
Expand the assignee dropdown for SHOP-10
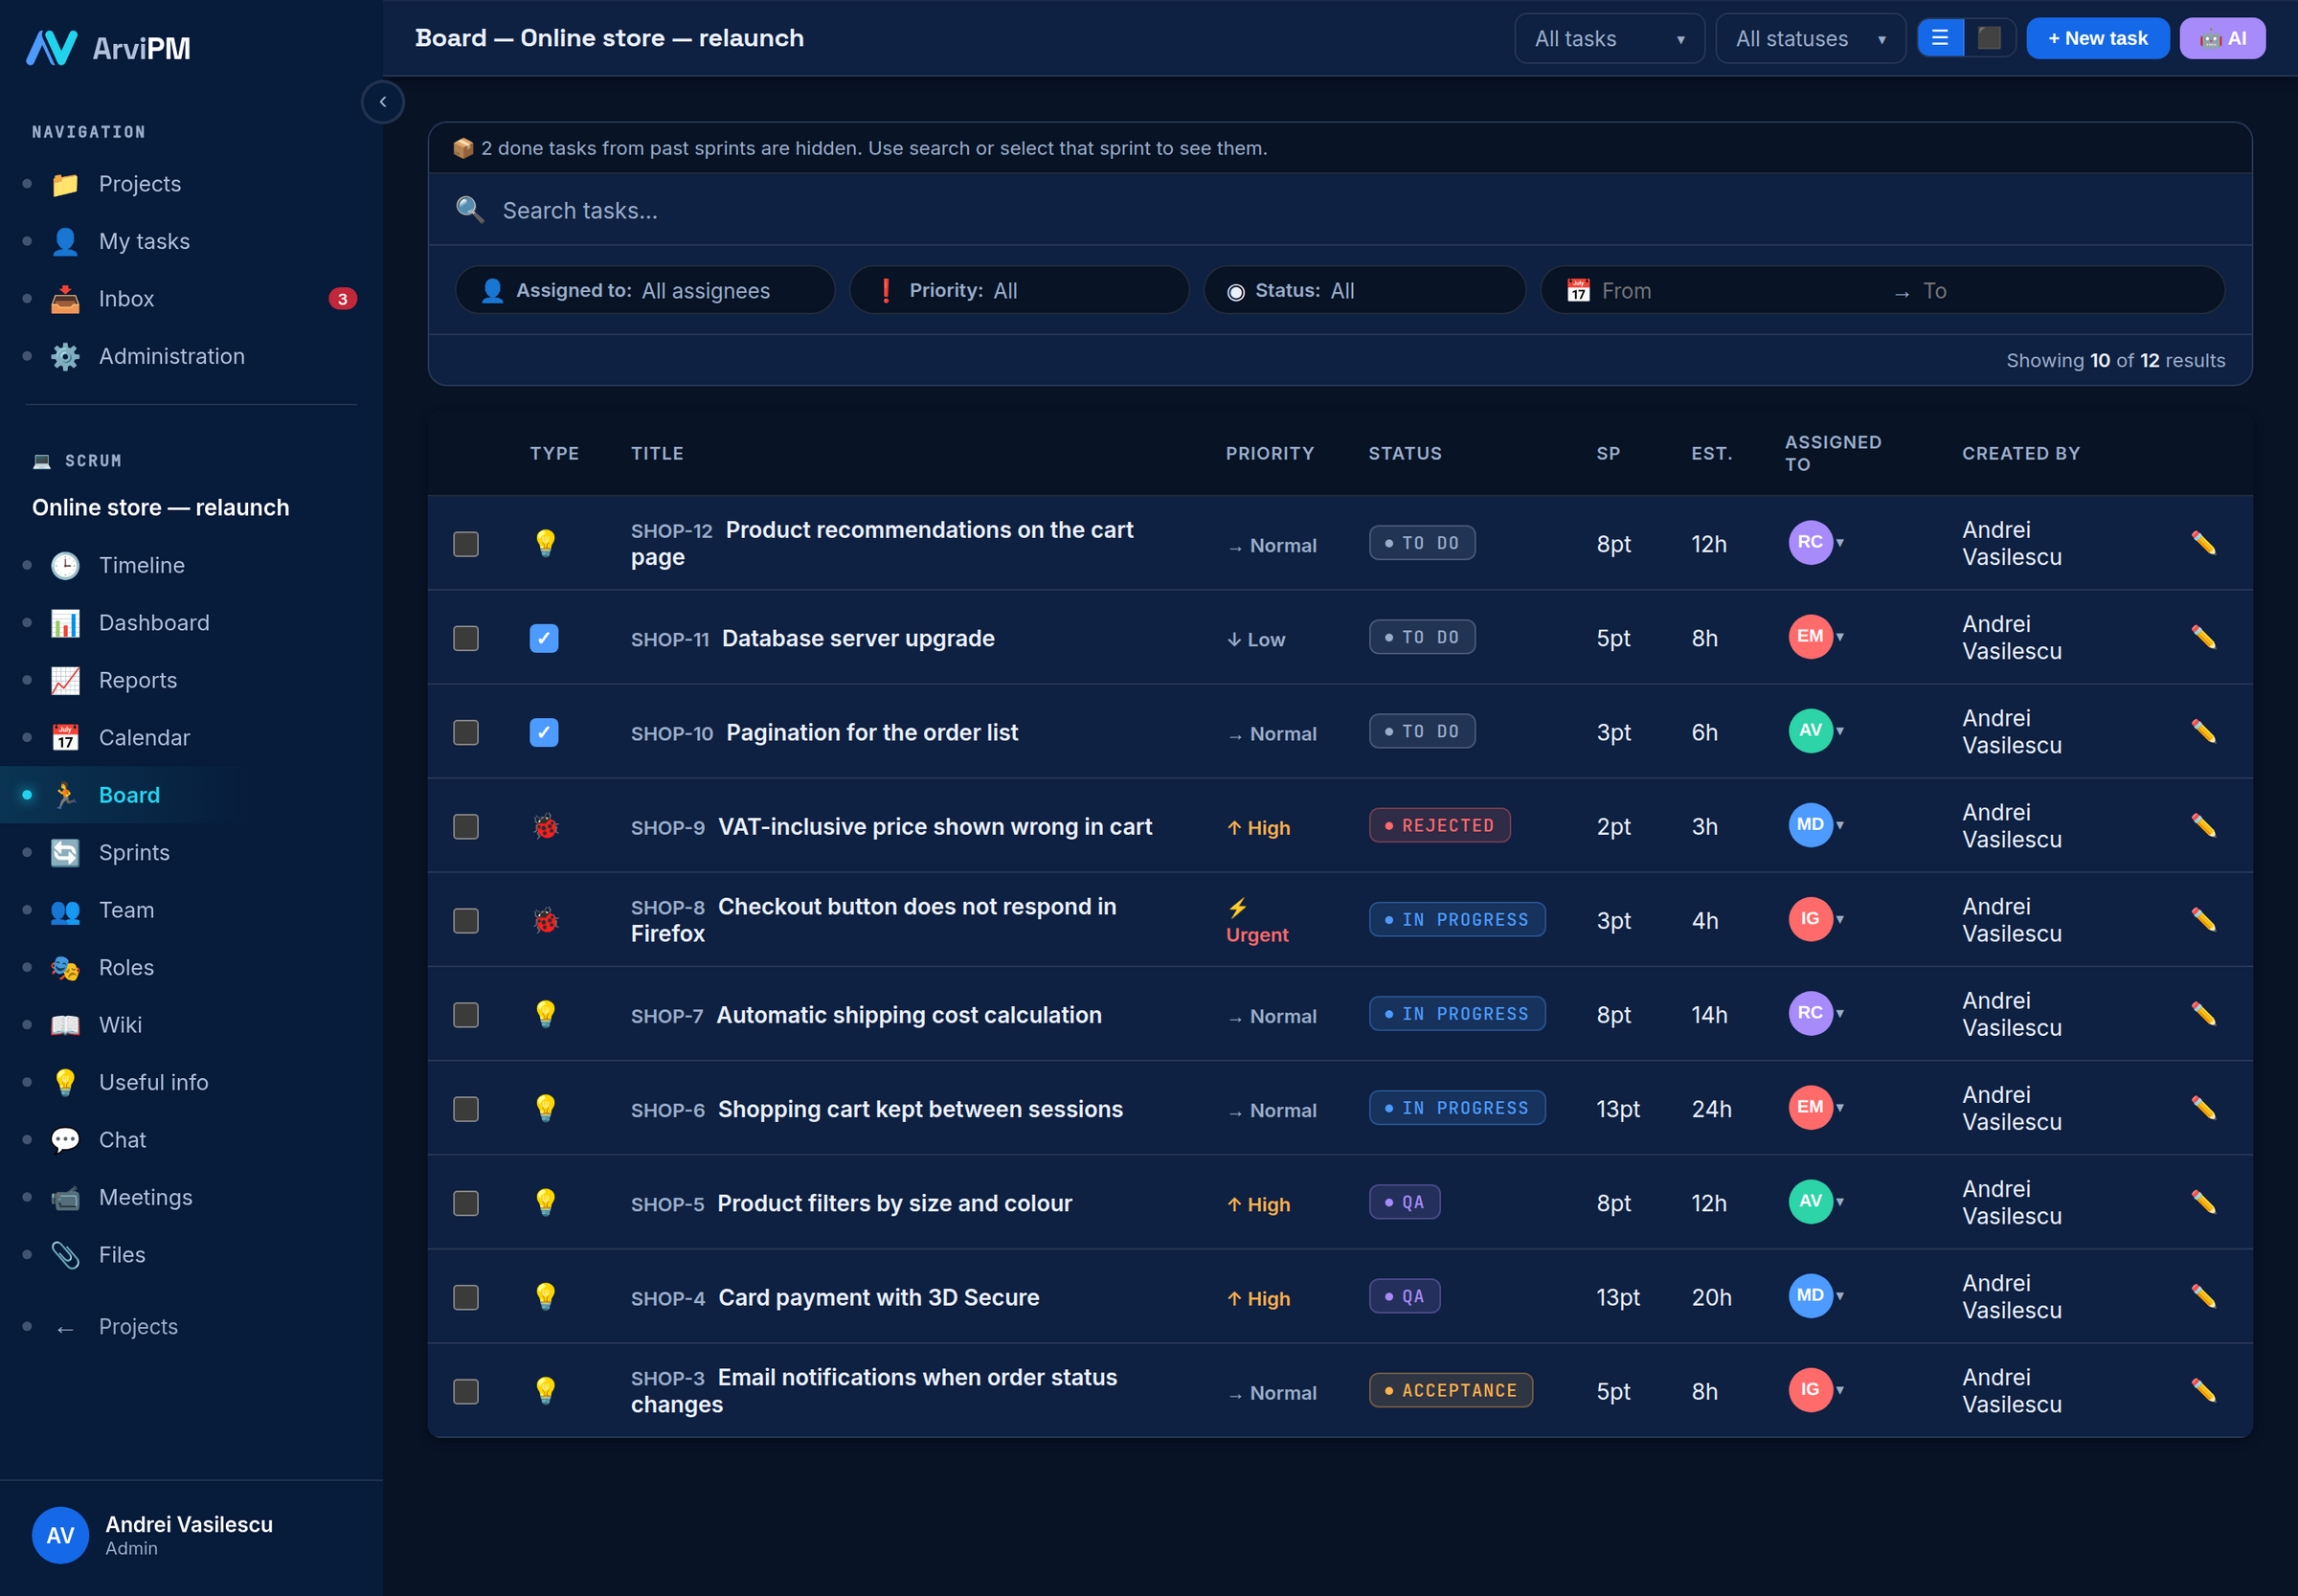click(x=1840, y=731)
